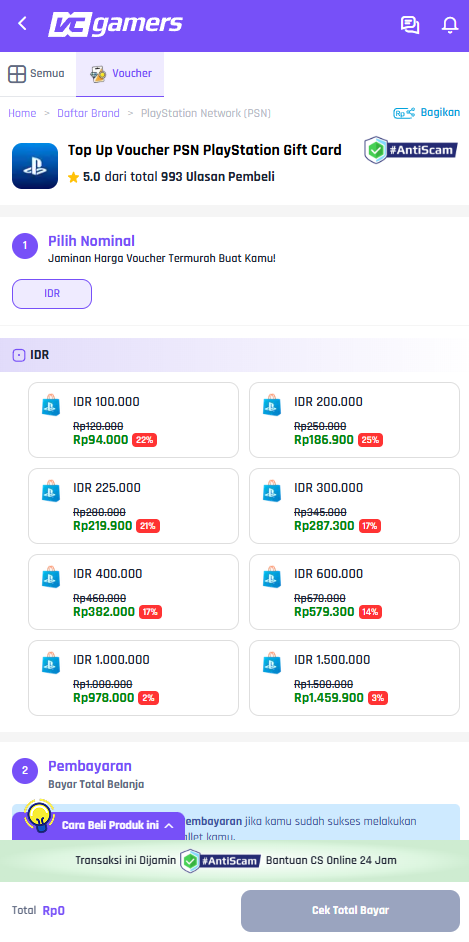Go back using the header arrow

23,24
